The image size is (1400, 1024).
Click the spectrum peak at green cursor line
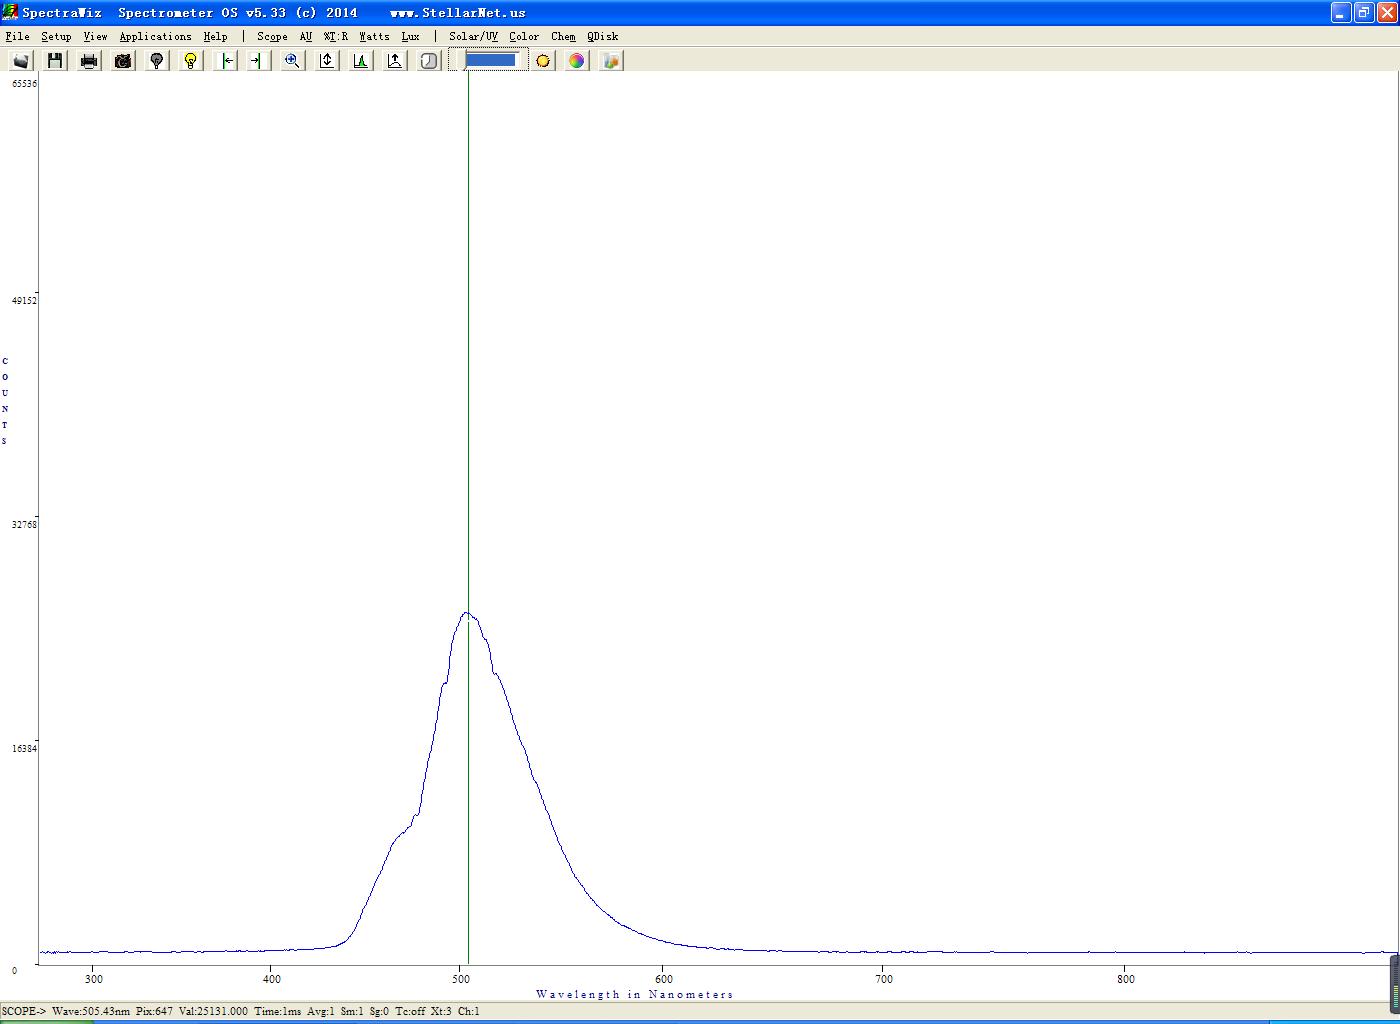pos(467,613)
